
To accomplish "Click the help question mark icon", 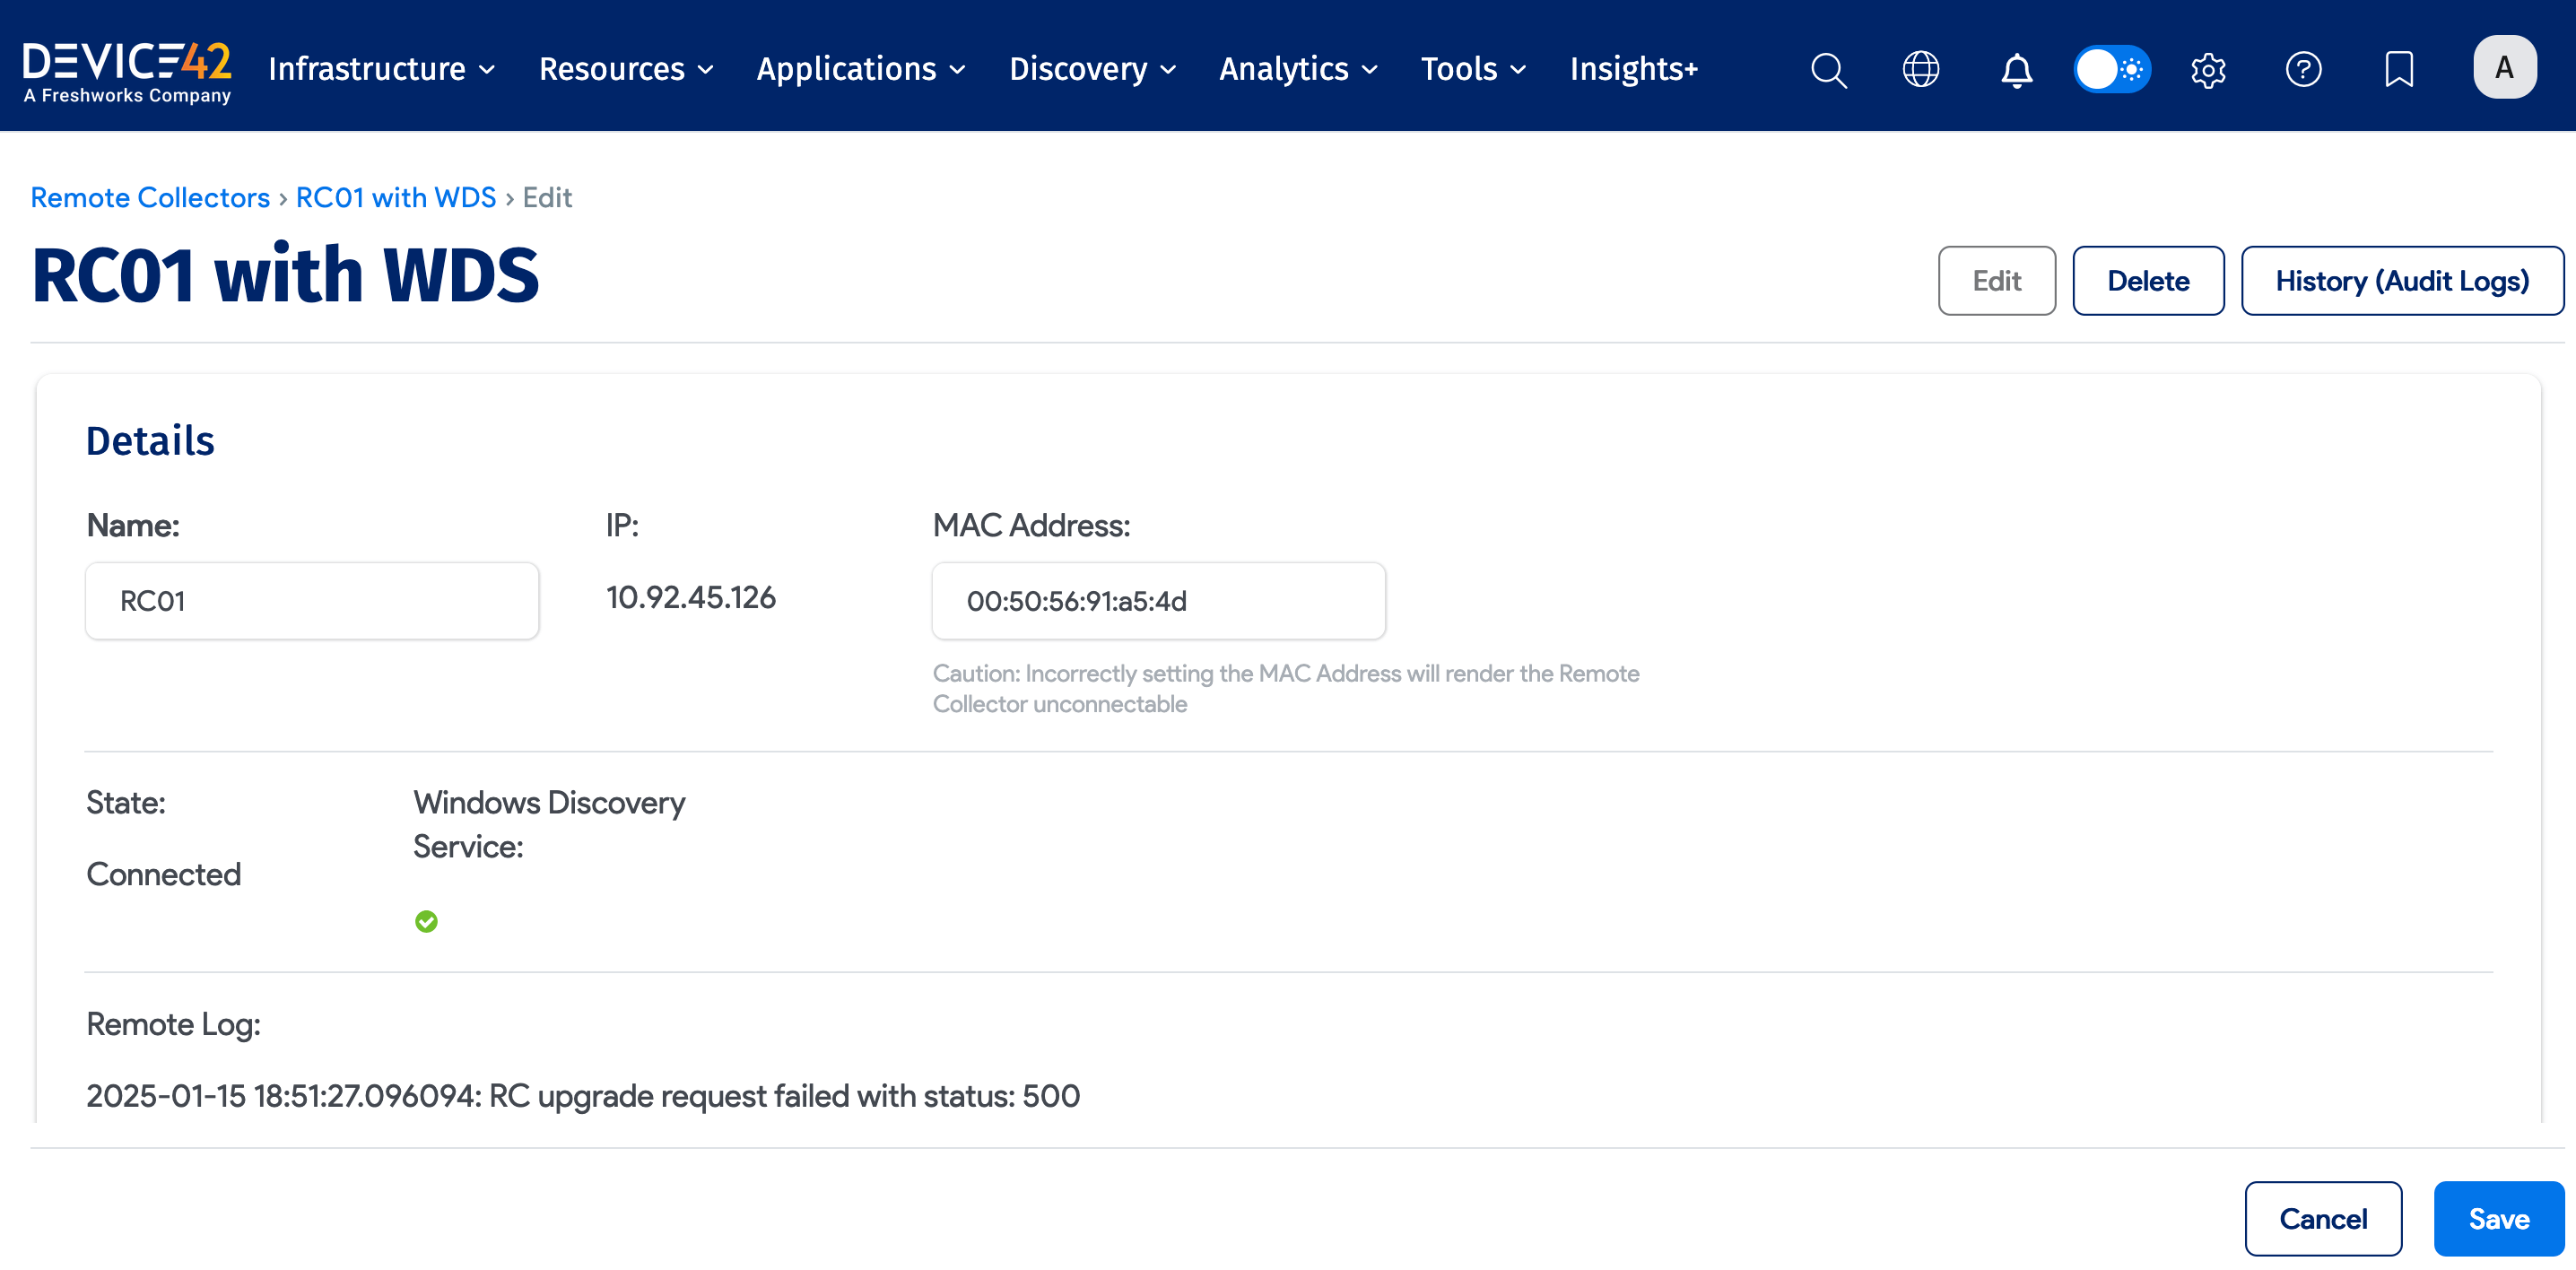I will tap(2303, 69).
